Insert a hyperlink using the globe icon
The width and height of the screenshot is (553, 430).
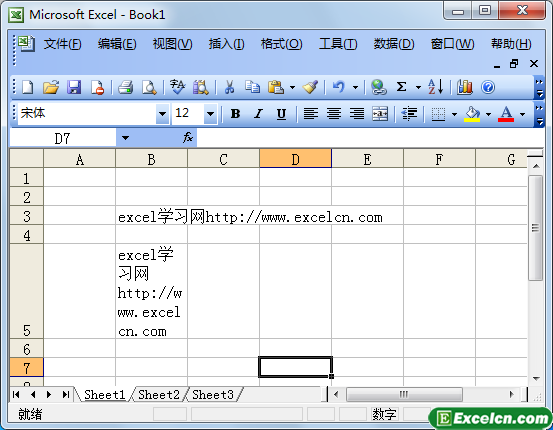click(378, 87)
